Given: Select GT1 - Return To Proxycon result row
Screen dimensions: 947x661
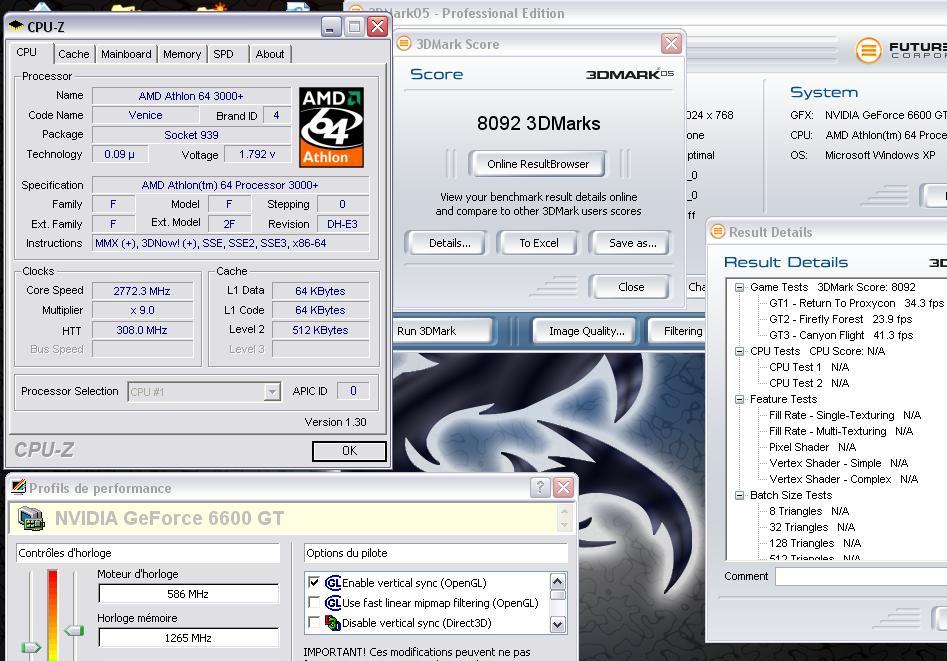Looking at the screenshot, I should 856,303.
